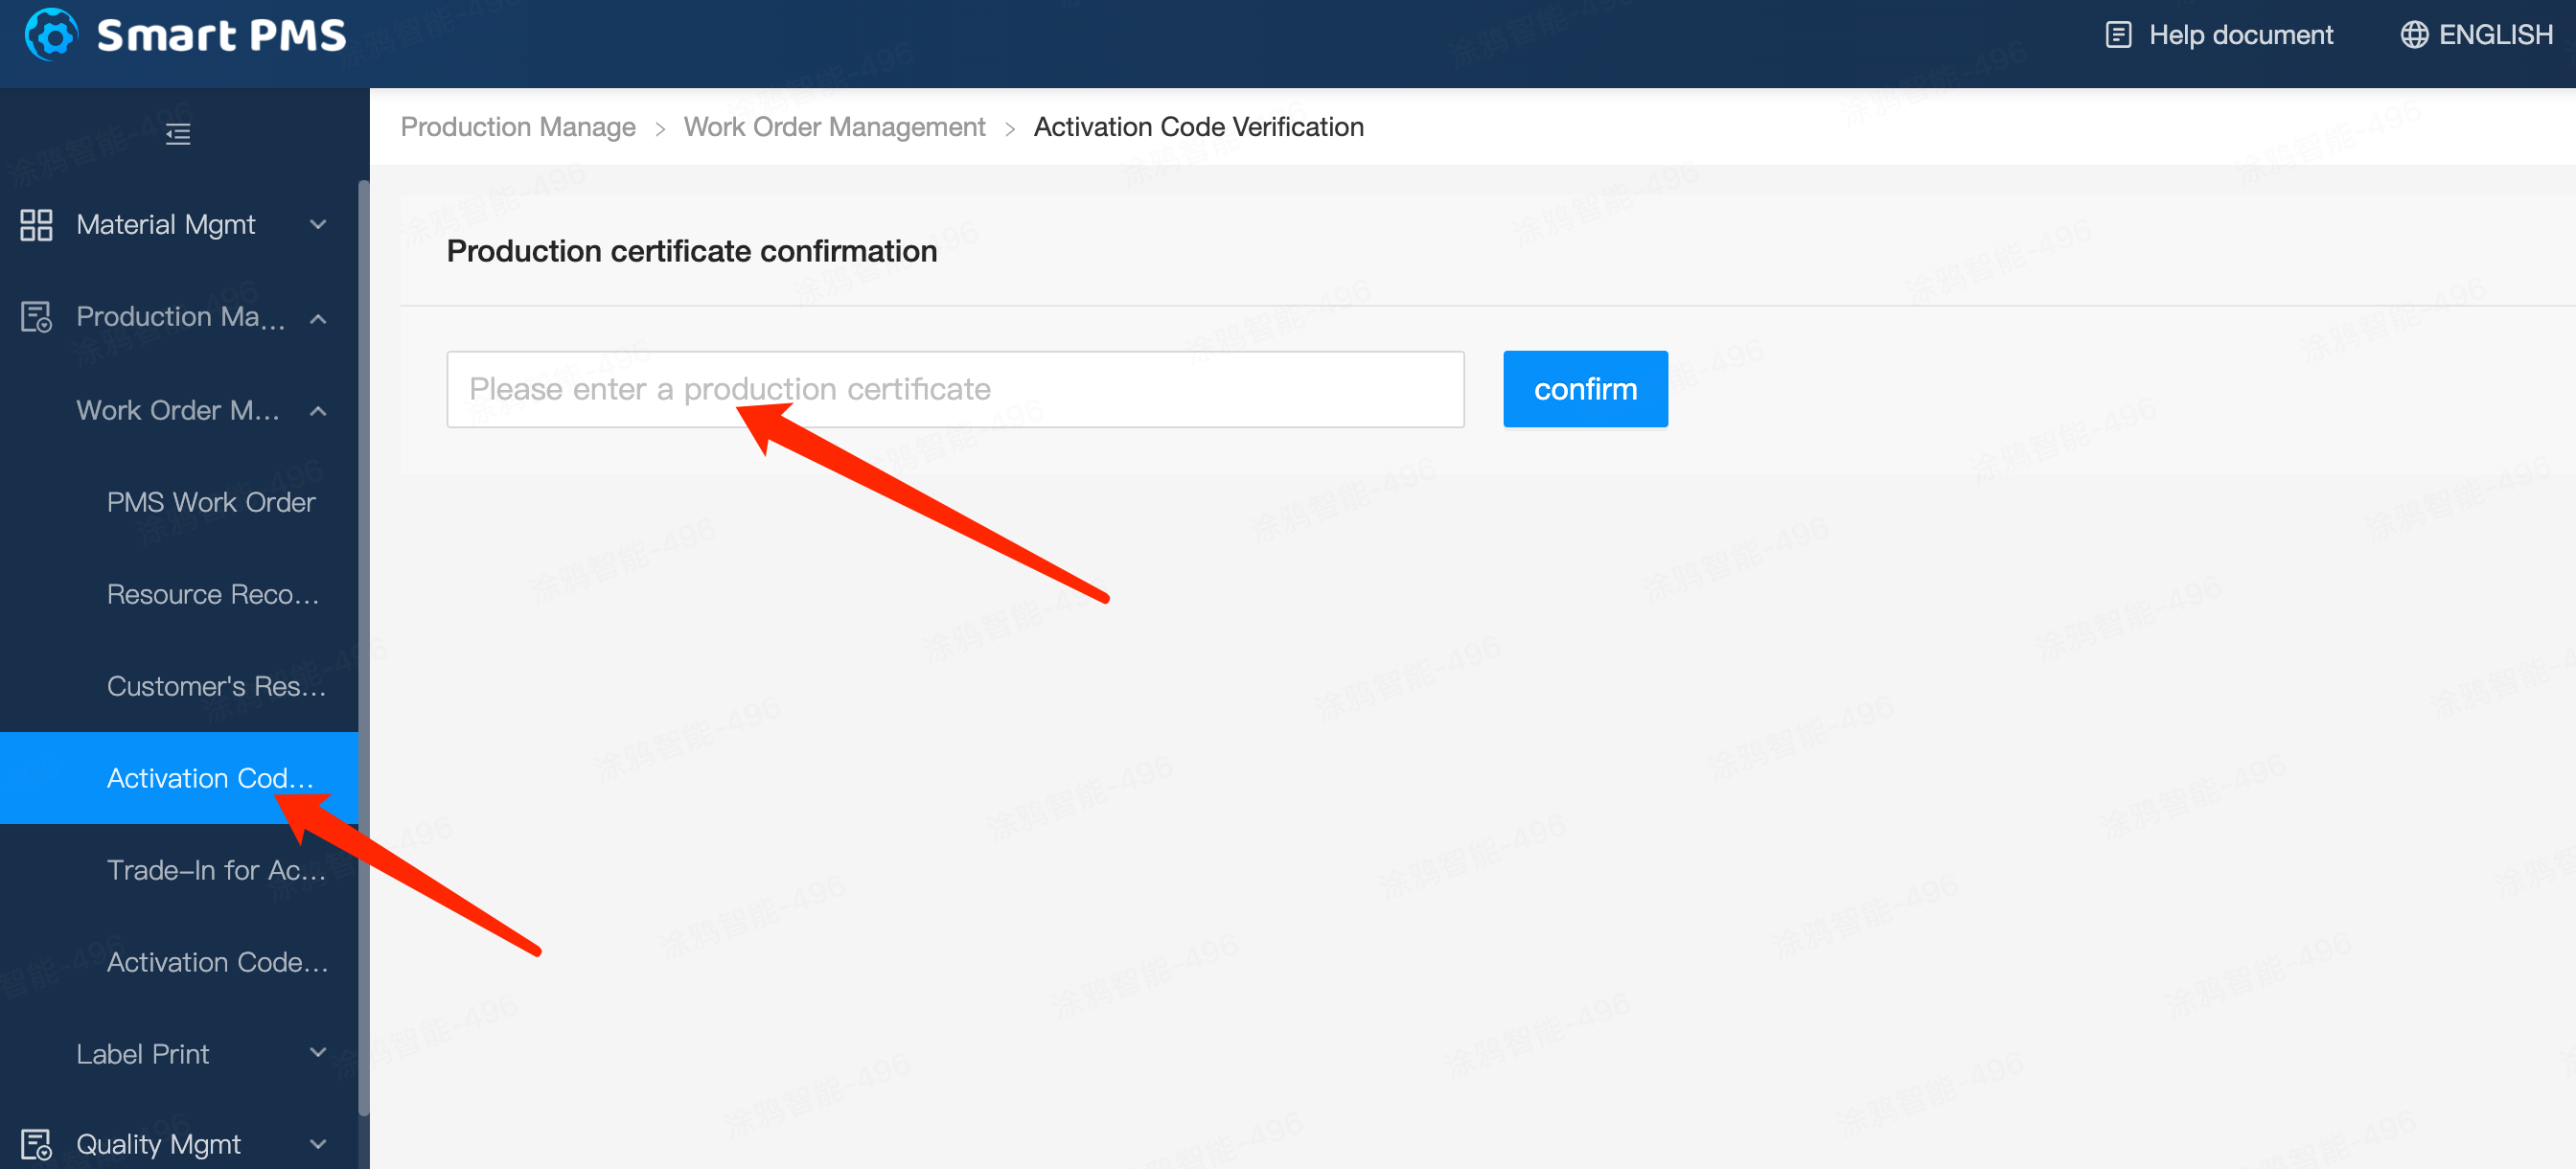The height and width of the screenshot is (1169, 2576).
Task: Expand the Quality Mgmt chevron
Action: pyautogui.click(x=318, y=1144)
